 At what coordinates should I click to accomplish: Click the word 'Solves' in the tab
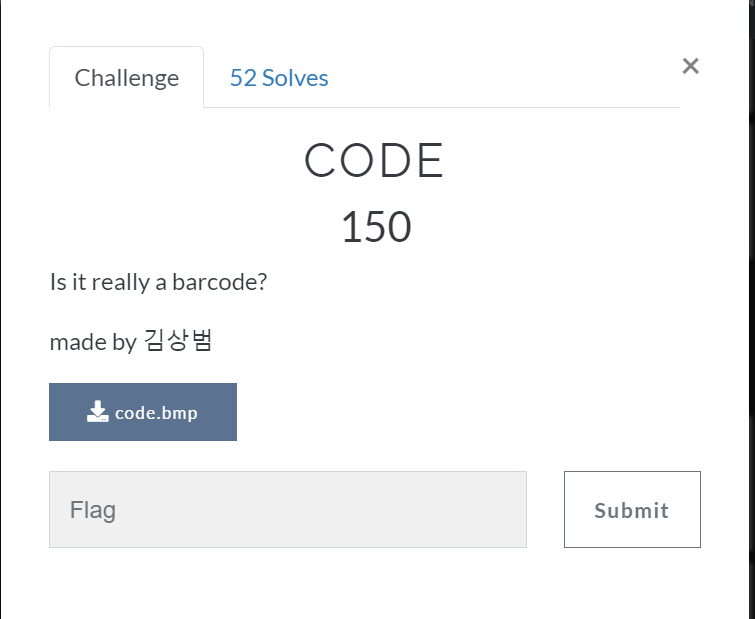click(x=296, y=78)
